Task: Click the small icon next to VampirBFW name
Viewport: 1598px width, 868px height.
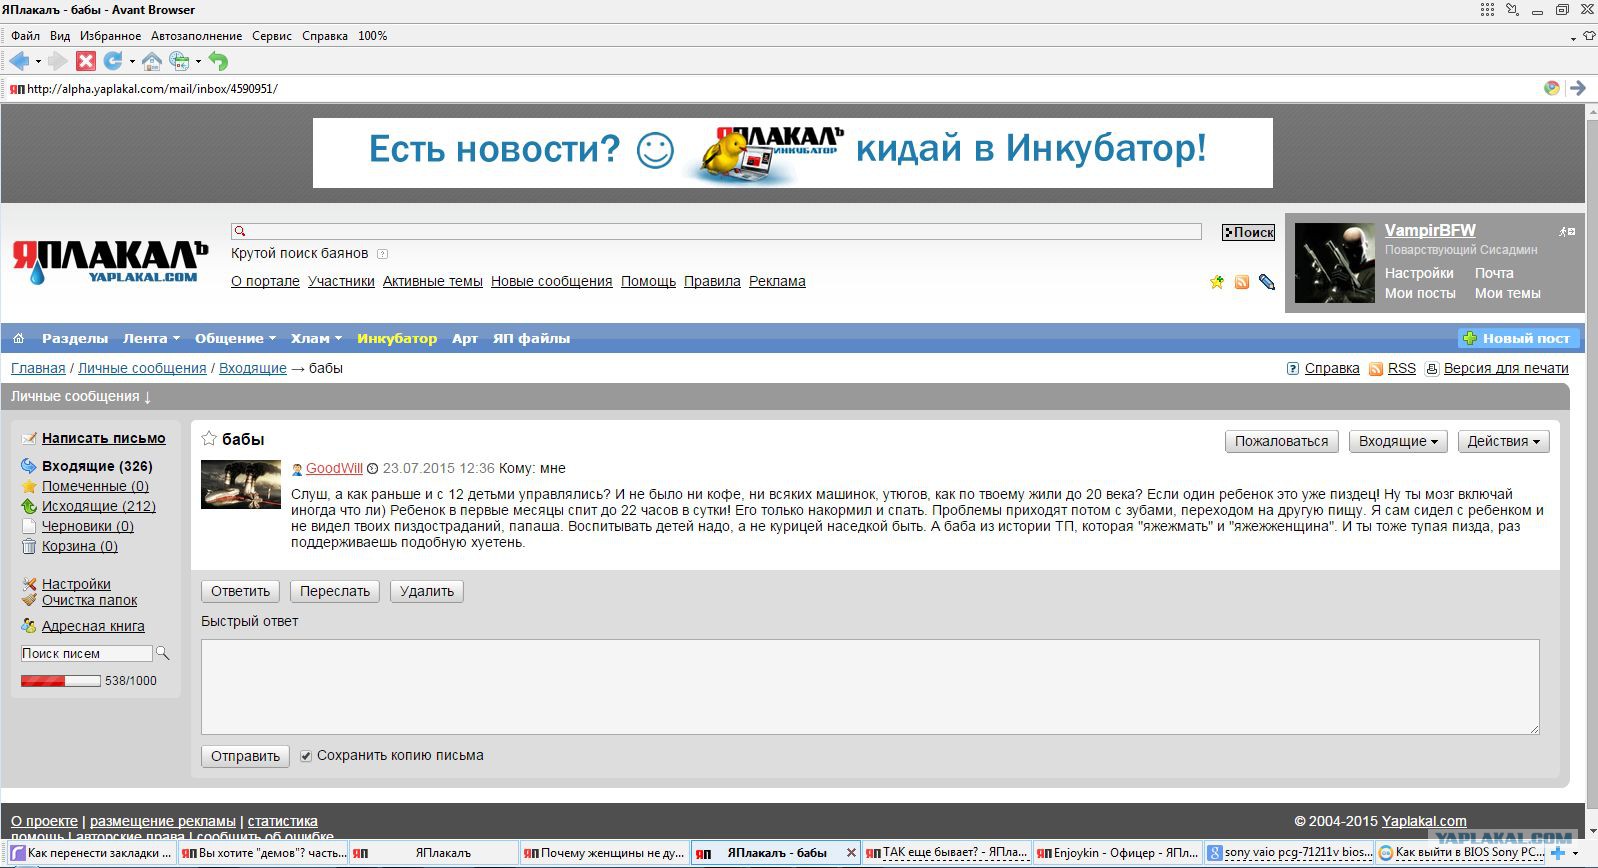Action: (1567, 231)
